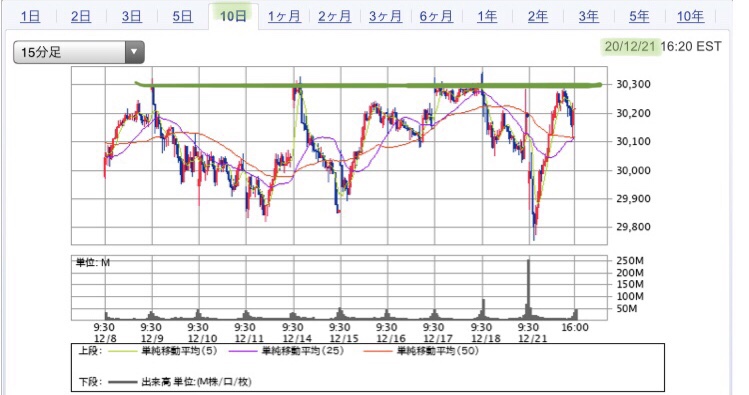Click the 12/14 date axis label

pos(296,338)
